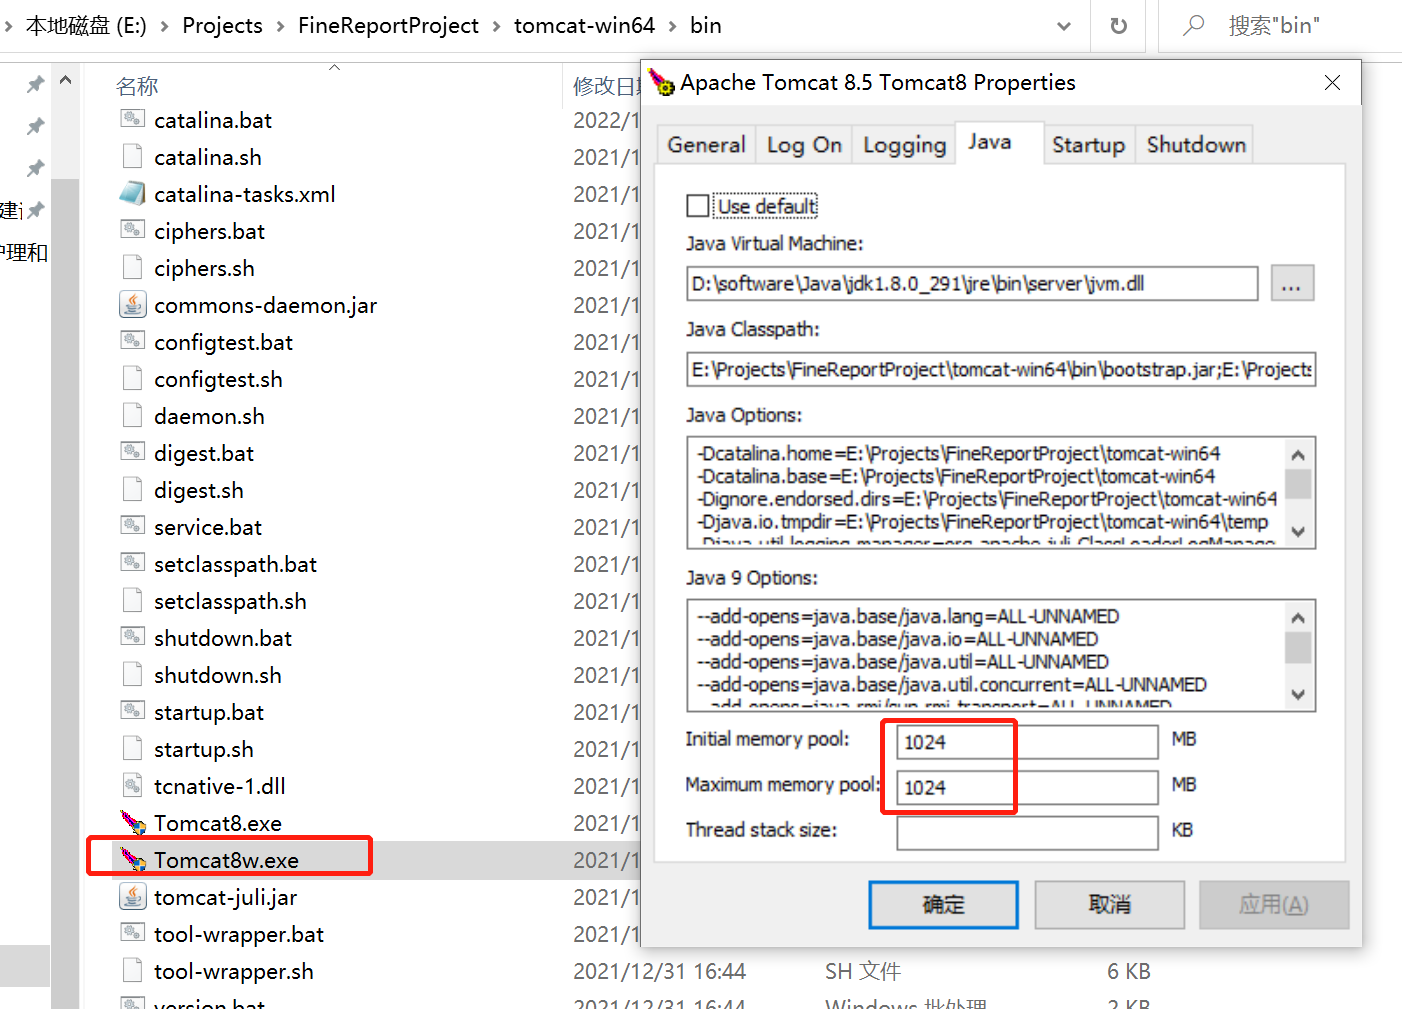Click the commons-daemon.jar Java icon
Image resolution: width=1402 pixels, height=1009 pixels.
click(133, 304)
